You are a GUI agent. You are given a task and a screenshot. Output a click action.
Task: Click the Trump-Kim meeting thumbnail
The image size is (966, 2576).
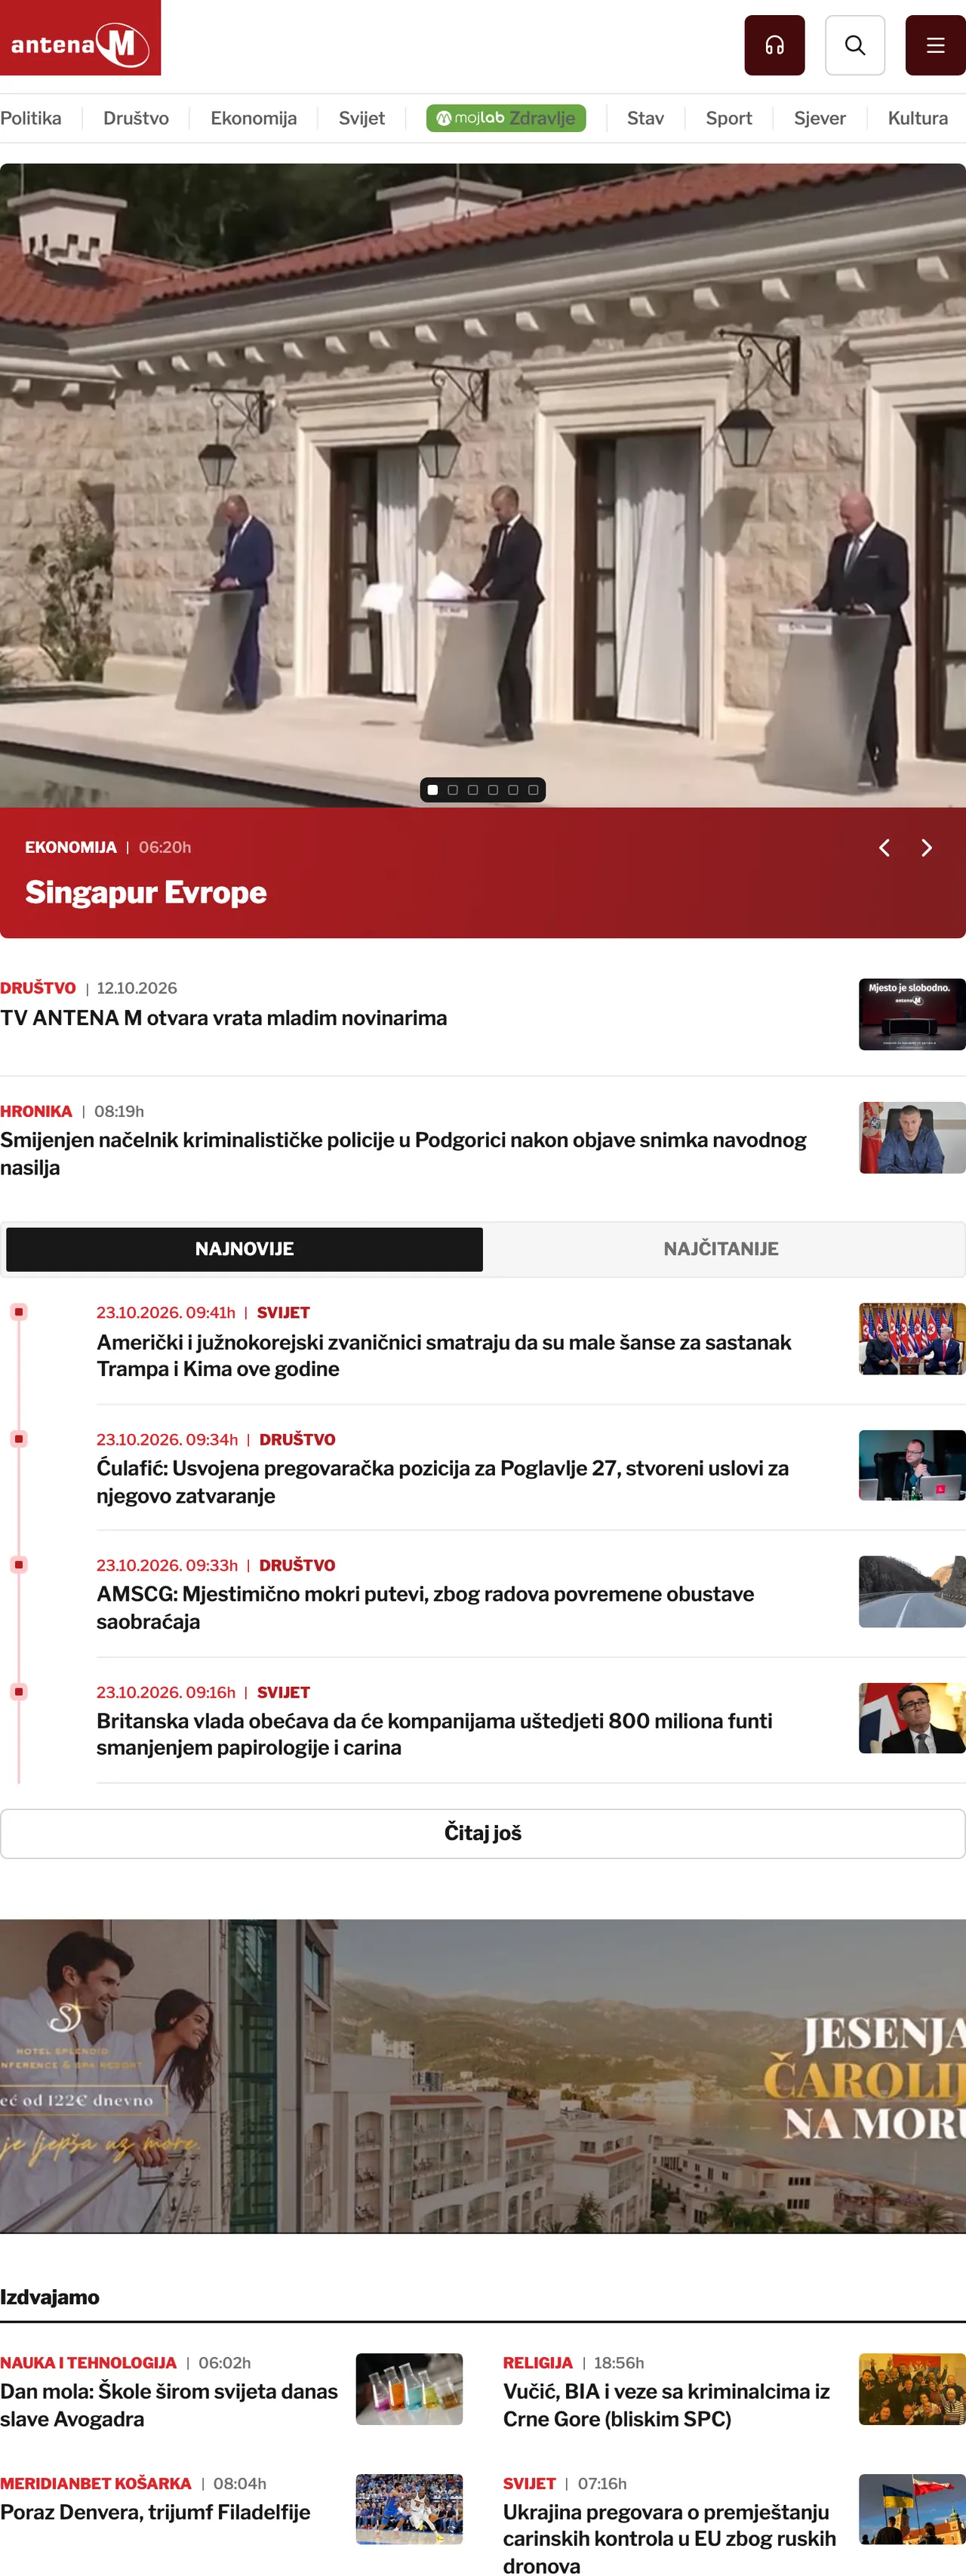[x=912, y=1339]
